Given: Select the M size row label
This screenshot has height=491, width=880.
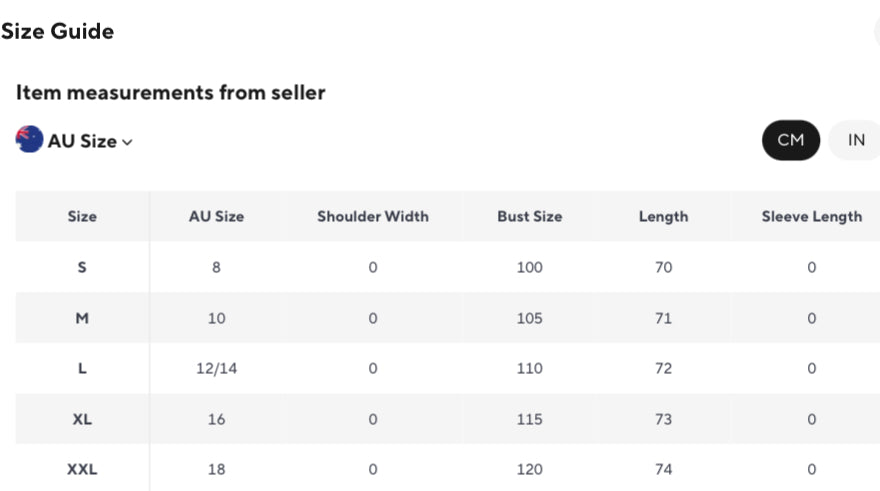Looking at the screenshot, I should click(82, 318).
